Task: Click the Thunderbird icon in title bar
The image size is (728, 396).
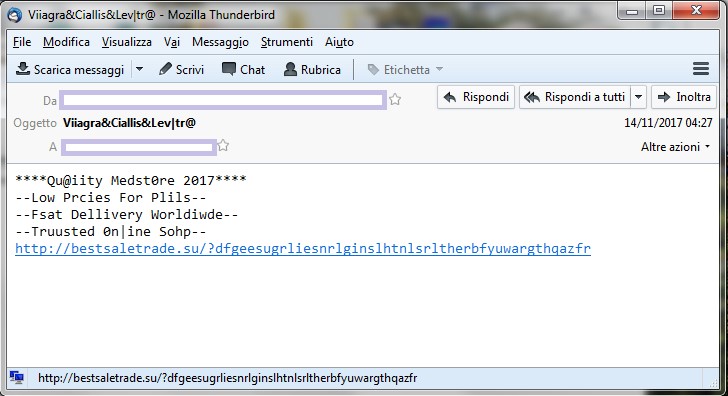Action: tap(14, 15)
